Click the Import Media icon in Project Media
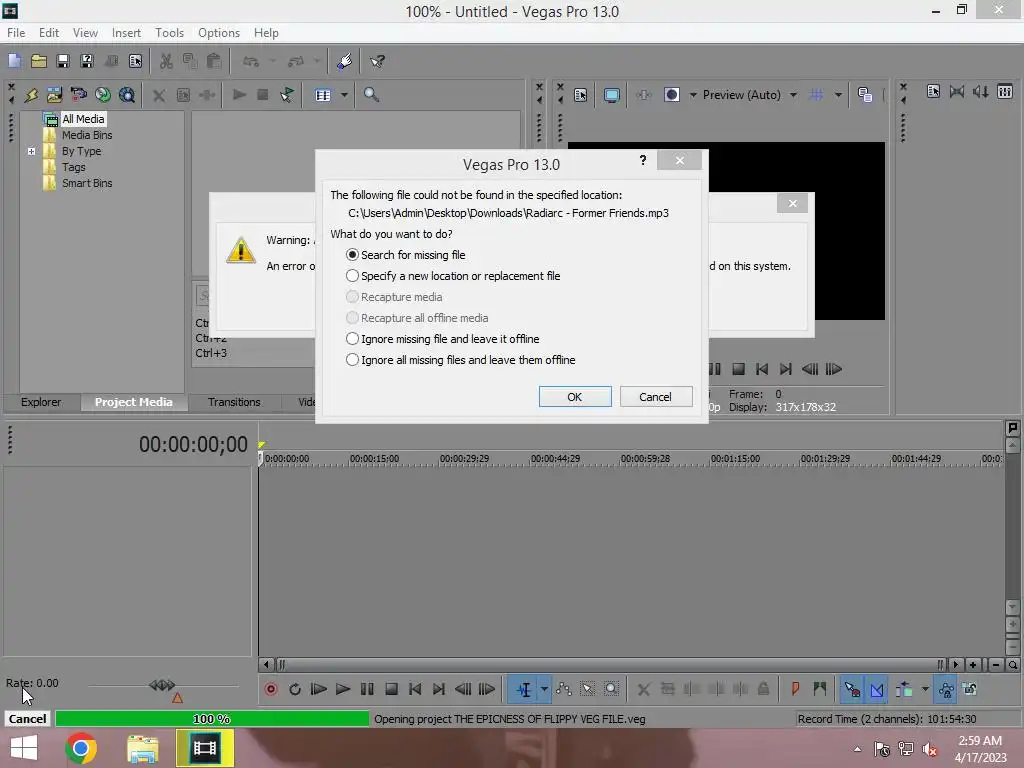 [x=54, y=95]
